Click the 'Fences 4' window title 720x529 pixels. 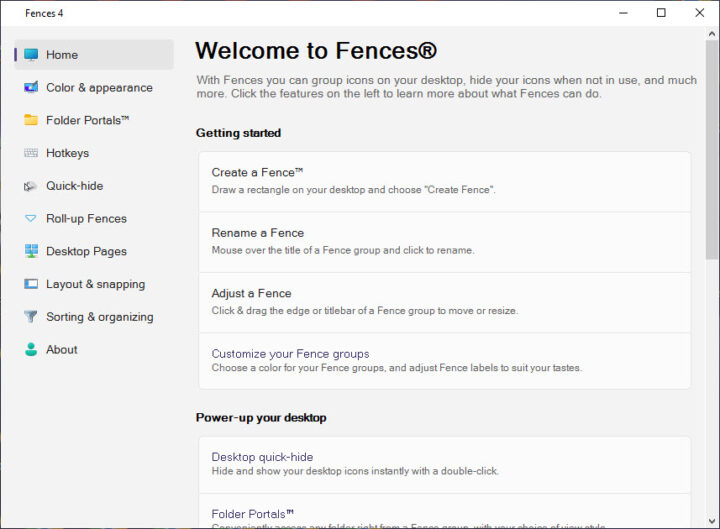point(44,13)
